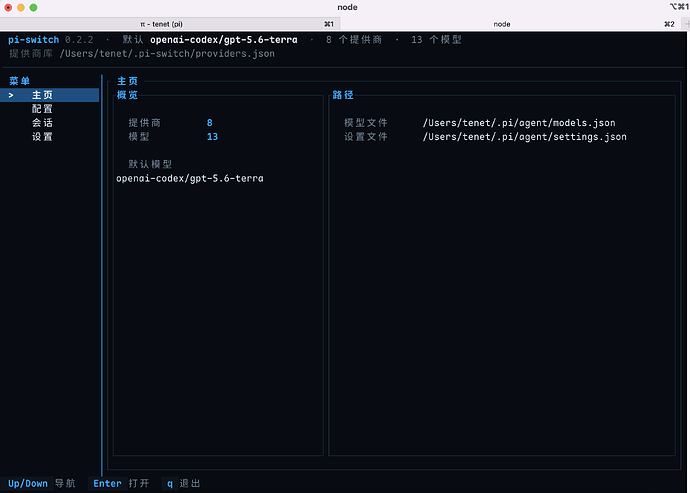This screenshot has height=493, width=690.
Task: Open the 会话 menu item
Action: point(42,123)
